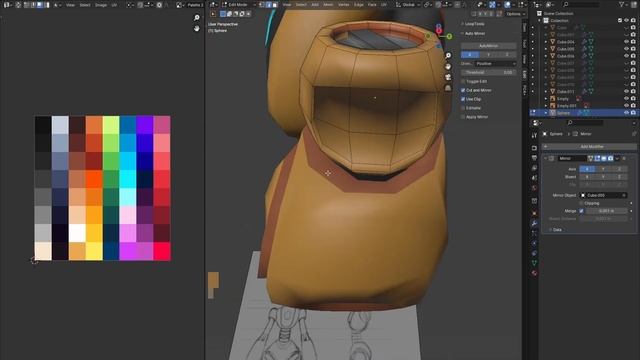Expand the Sphere item in outliner
Screen dimensions: 640x360
point(546,113)
